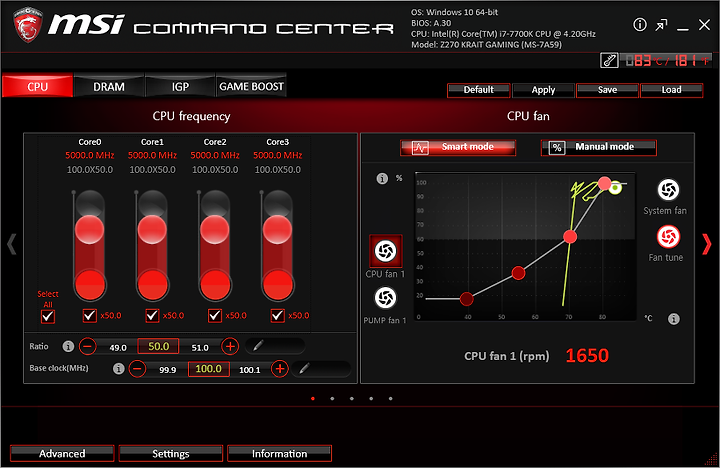Screen dimensions: 720x468
Task: Start the Fan tune icon
Action: click(668, 237)
